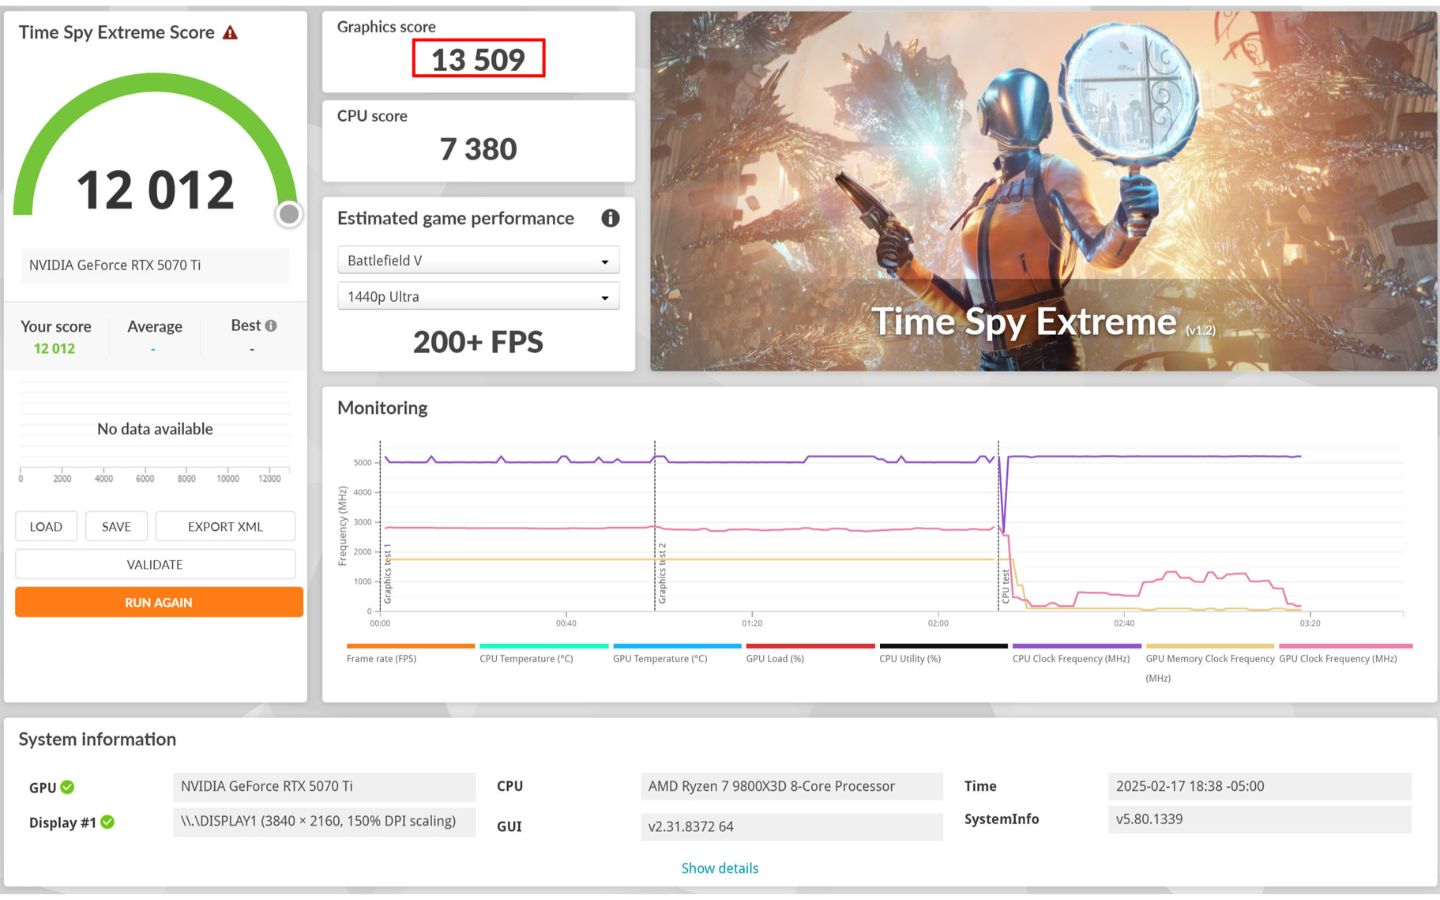Click the gauge handle on the score dial

(x=288, y=213)
